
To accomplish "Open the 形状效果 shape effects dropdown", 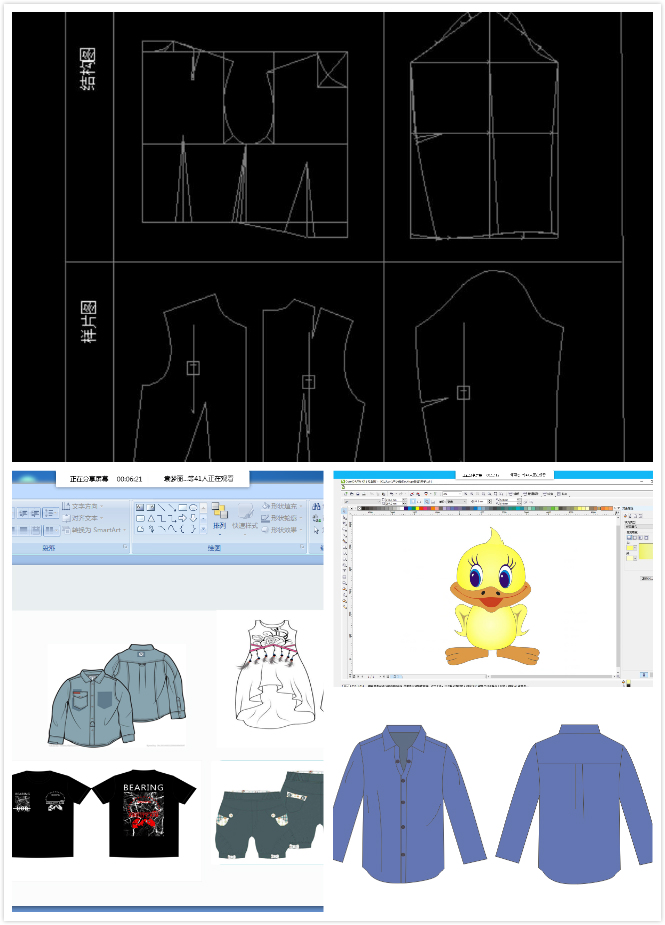I will (x=282, y=530).
